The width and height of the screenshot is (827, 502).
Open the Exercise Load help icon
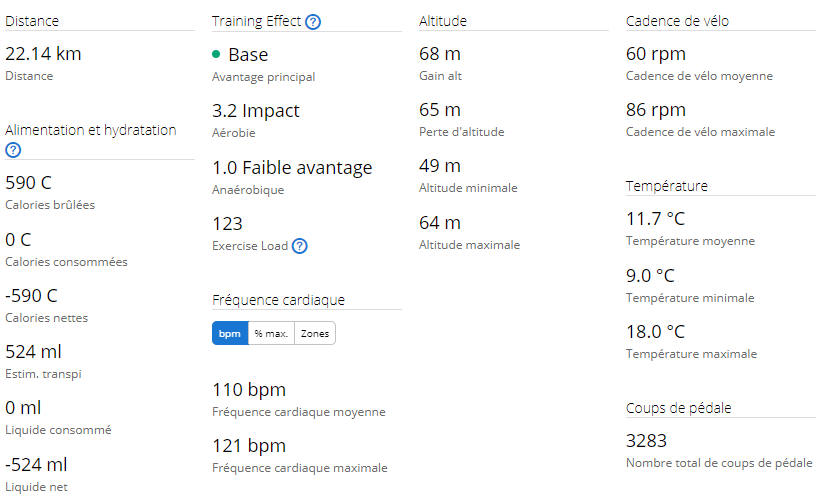[x=300, y=246]
